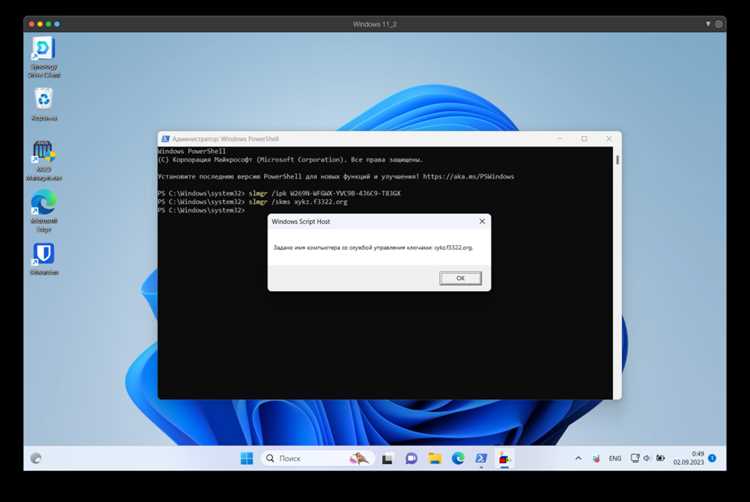
Task: Click the slmgr /skms command line text
Action: point(298,202)
